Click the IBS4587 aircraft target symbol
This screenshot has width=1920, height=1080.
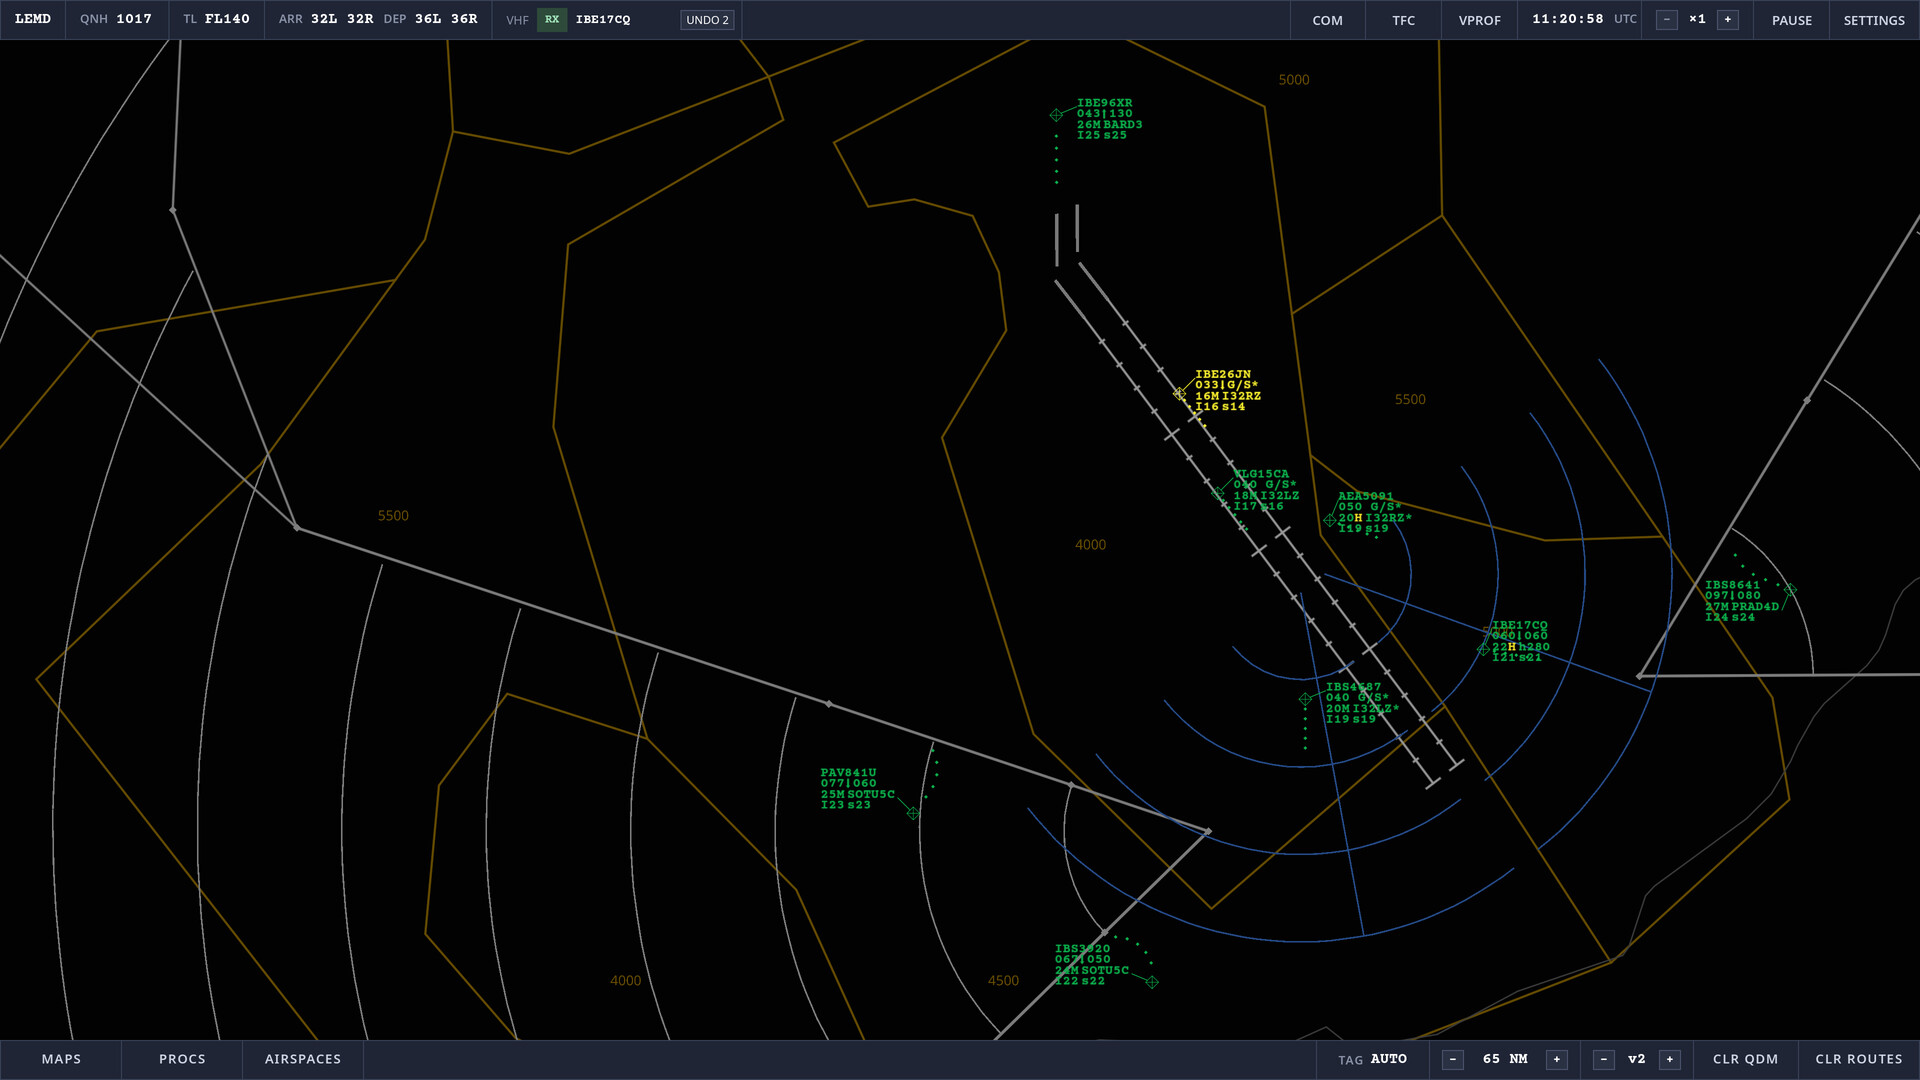(1305, 699)
